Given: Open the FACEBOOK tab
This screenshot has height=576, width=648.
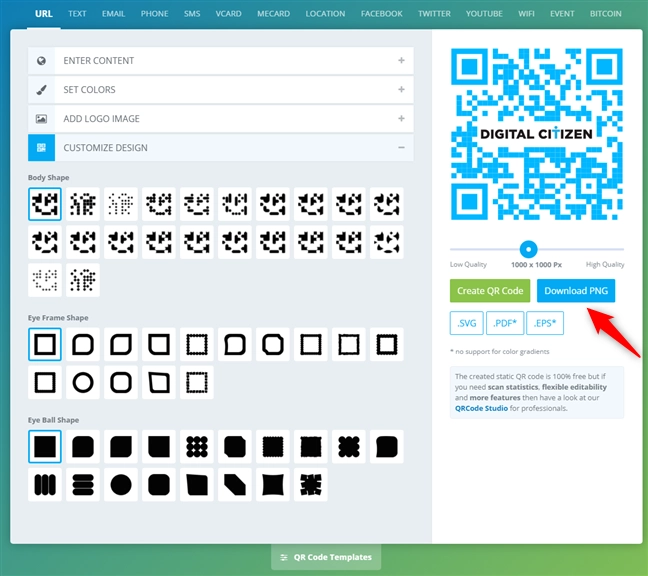Looking at the screenshot, I should tap(382, 14).
